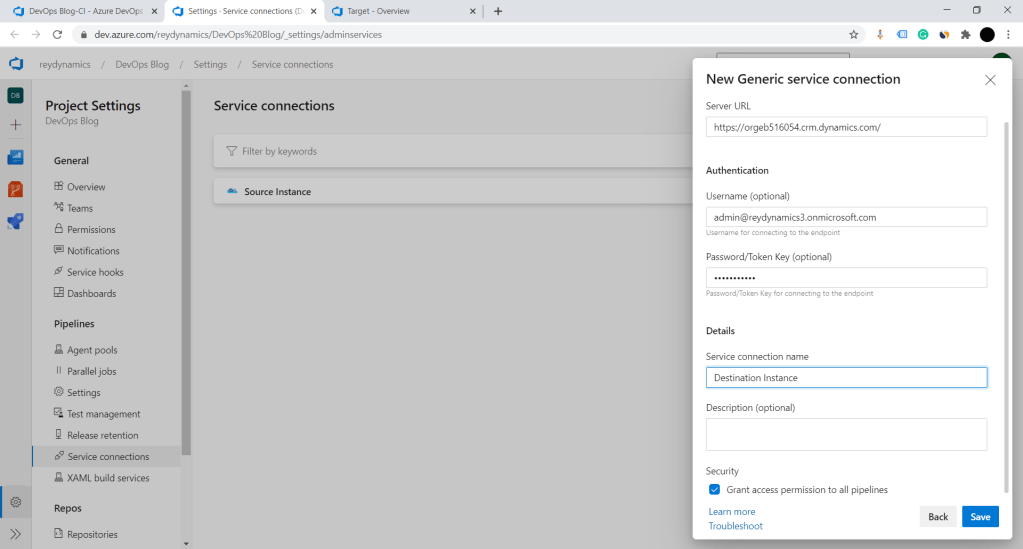1023x549 pixels.
Task: Click the plus icon in left sidebar
Action: click(x=16, y=125)
